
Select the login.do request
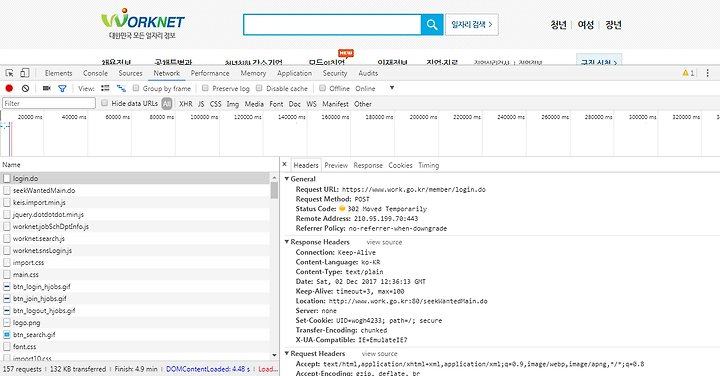(136, 178)
